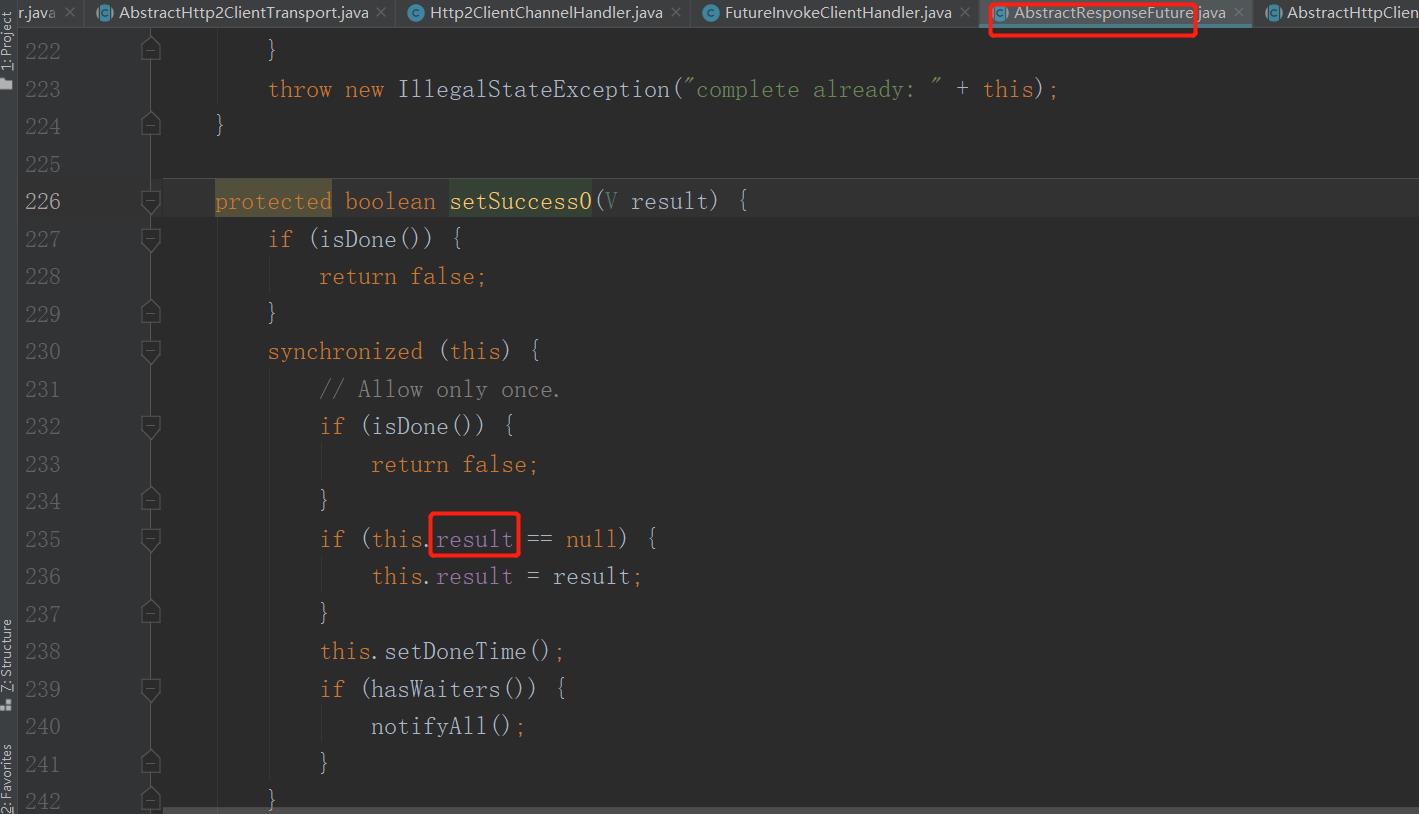Collapse the if block at line 227

[151, 239]
